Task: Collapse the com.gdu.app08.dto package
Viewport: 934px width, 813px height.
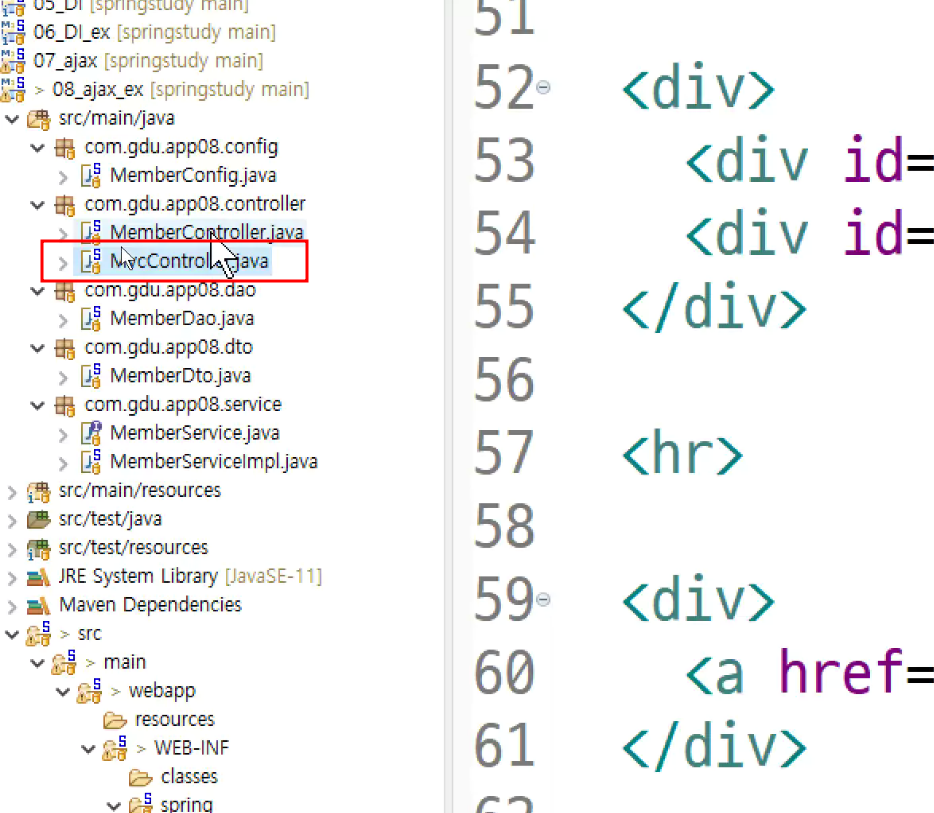Action: pyautogui.click(x=38, y=347)
